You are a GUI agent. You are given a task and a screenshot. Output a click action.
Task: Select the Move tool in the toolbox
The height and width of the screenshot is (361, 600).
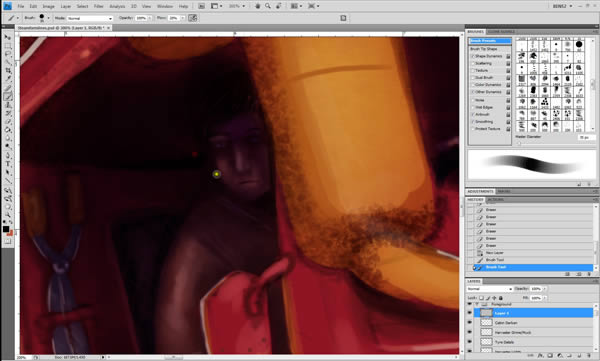[7, 37]
